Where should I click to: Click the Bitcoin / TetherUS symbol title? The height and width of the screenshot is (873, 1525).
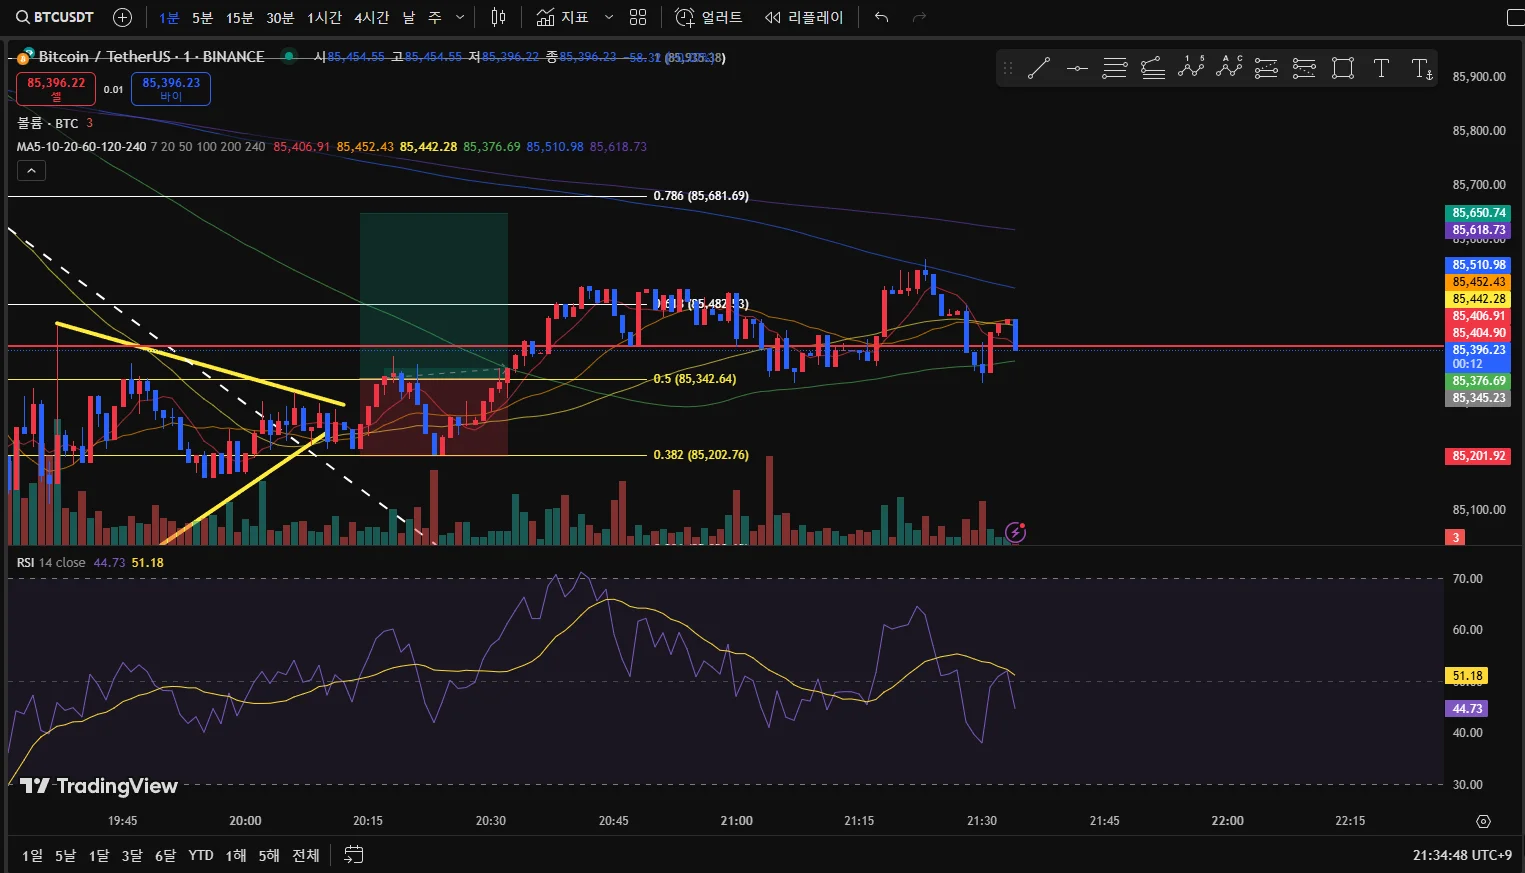point(151,57)
